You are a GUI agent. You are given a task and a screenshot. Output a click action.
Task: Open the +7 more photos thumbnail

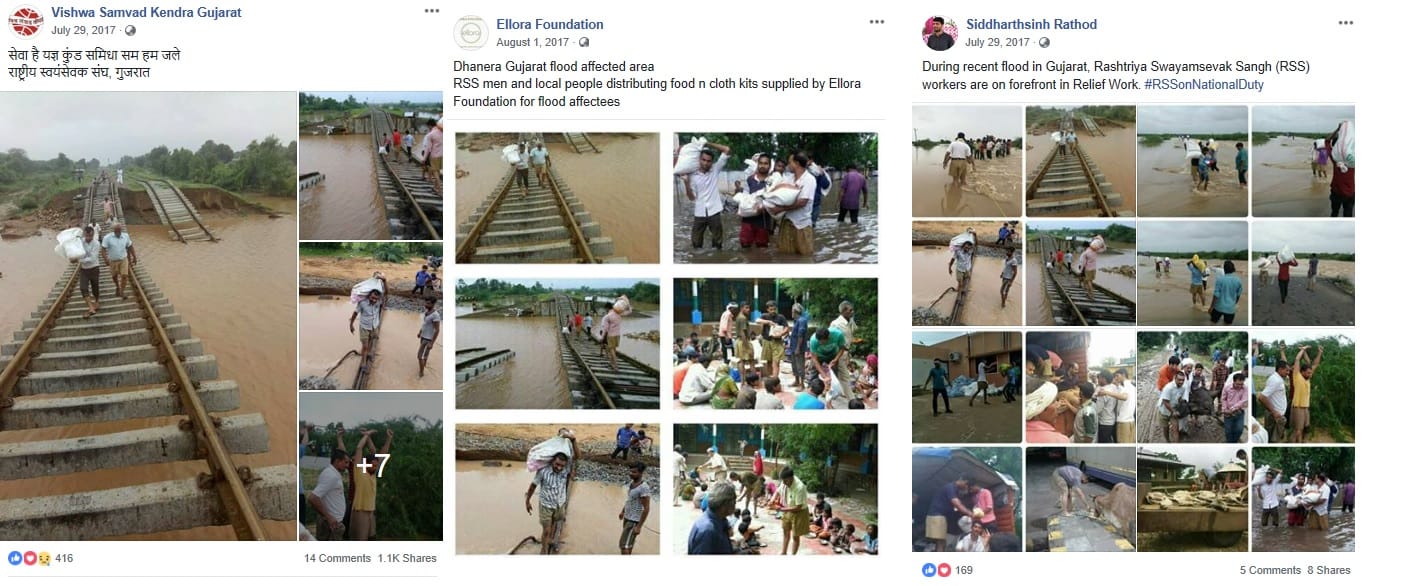pos(371,466)
